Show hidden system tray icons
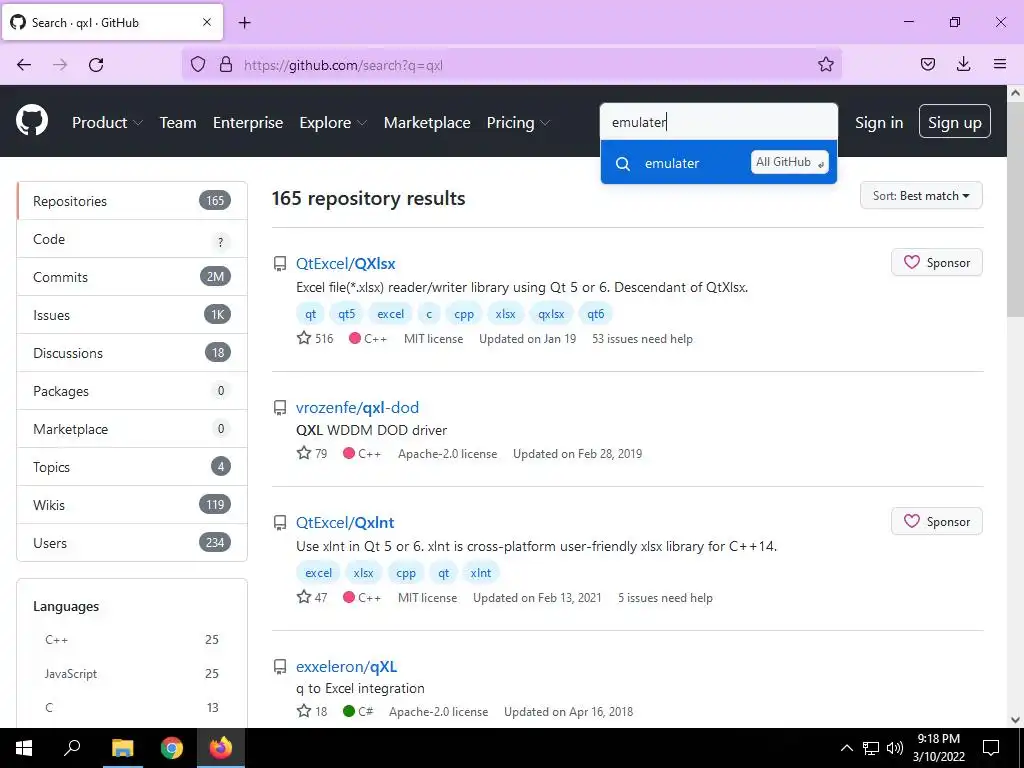This screenshot has width=1024, height=768. pos(846,748)
